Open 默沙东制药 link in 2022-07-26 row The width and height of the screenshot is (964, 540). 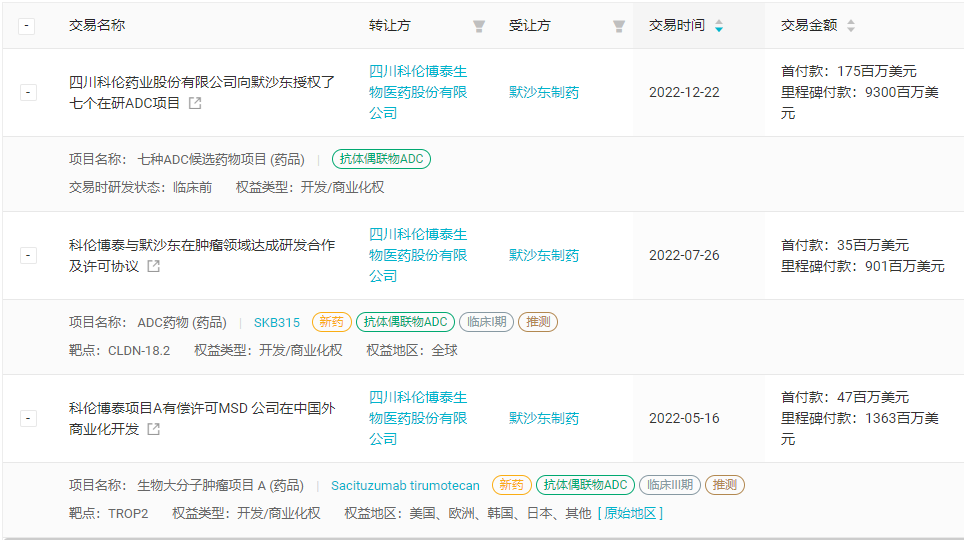point(544,255)
